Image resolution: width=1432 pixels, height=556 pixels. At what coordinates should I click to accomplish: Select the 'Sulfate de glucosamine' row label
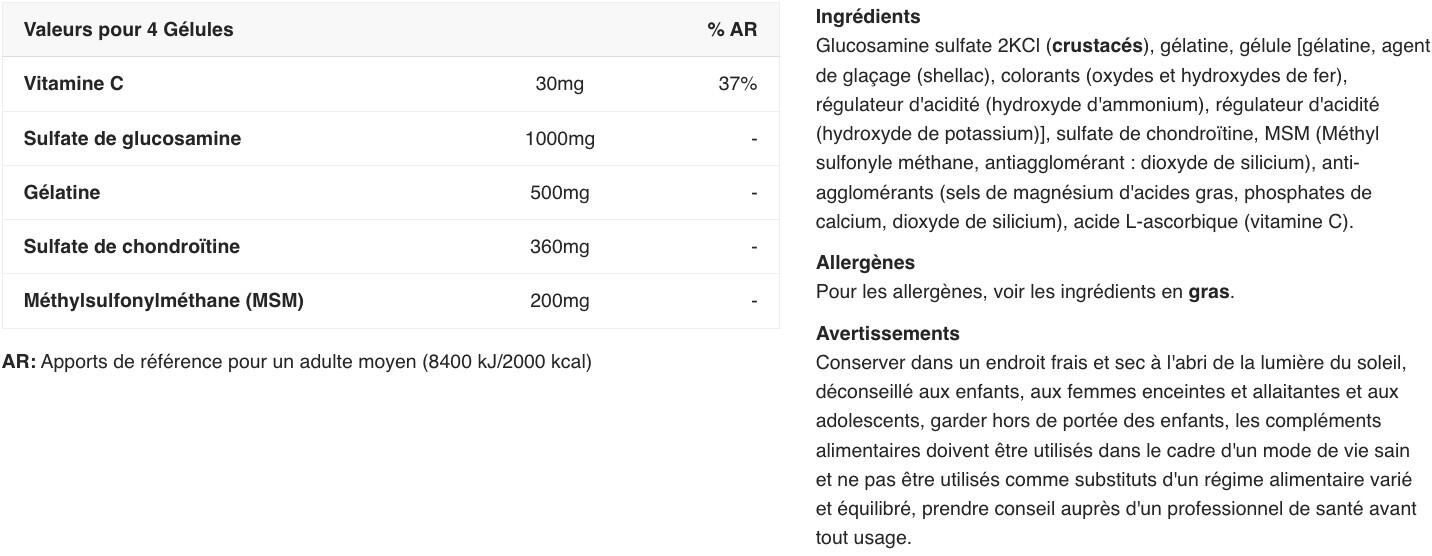[x=132, y=138]
